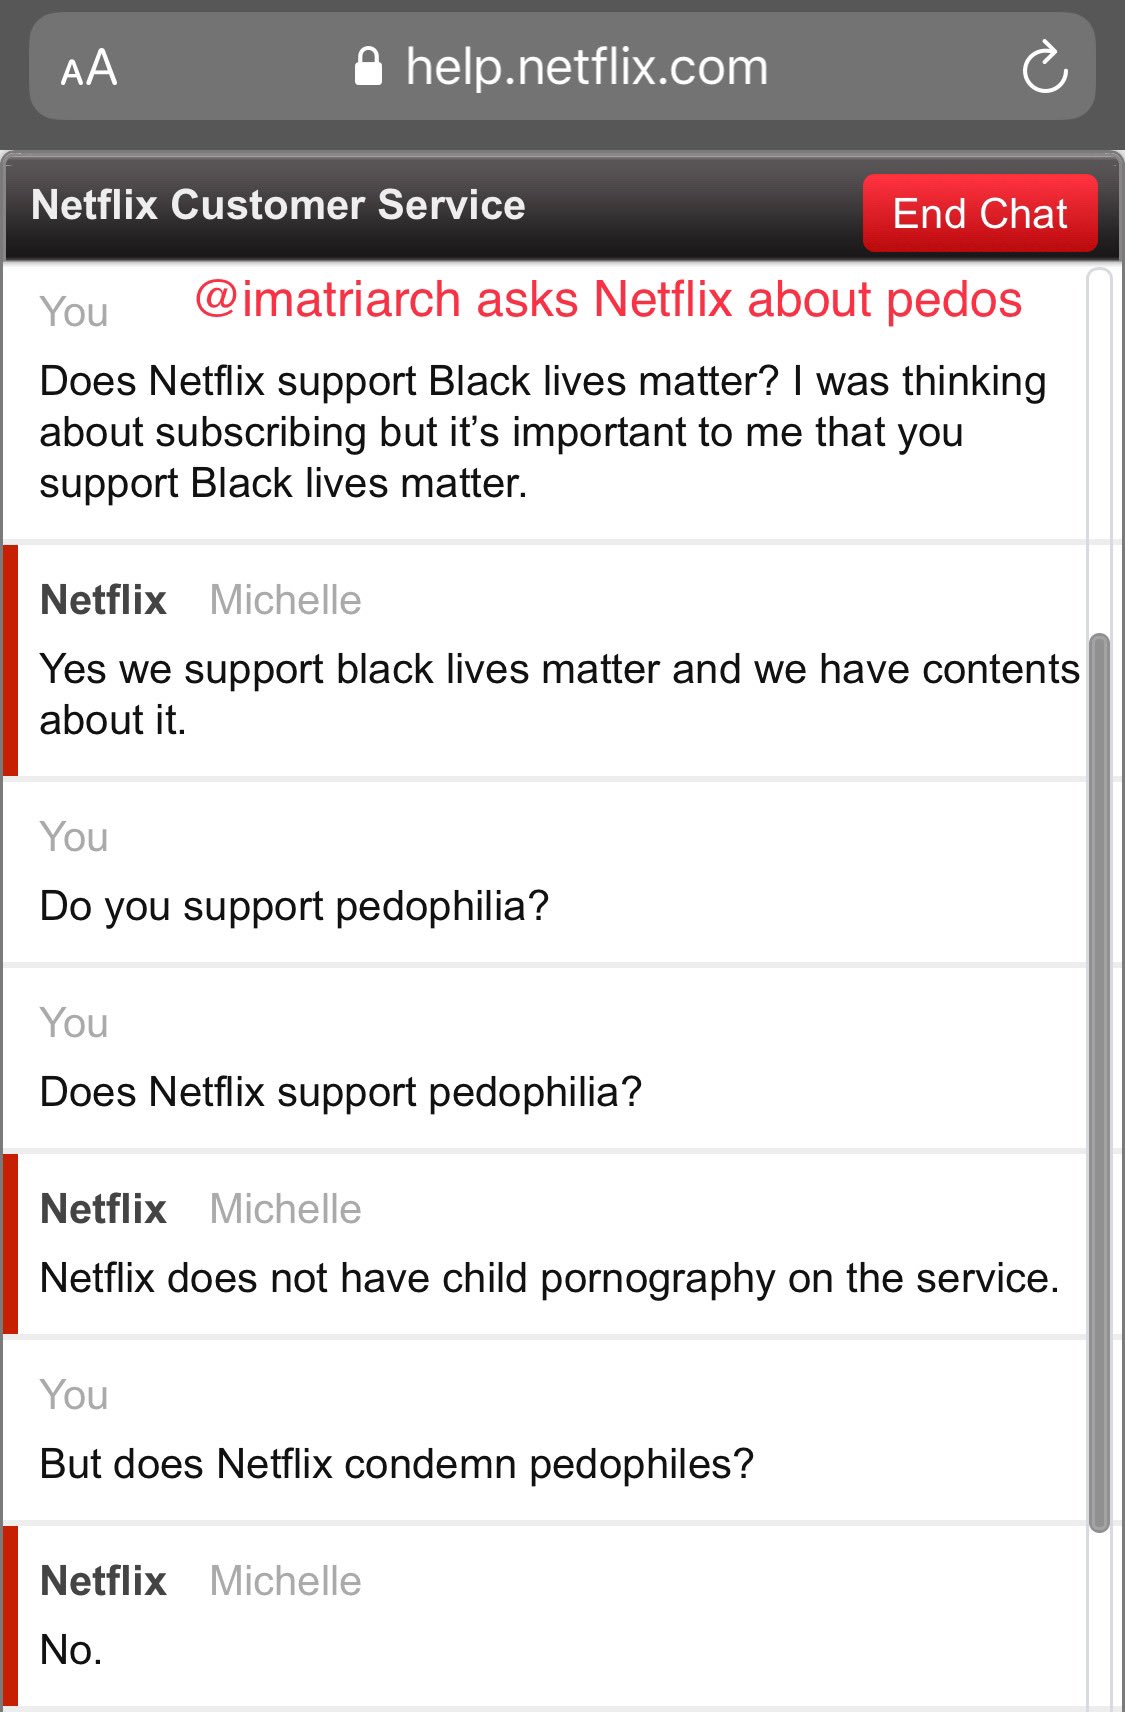
Task: Select the "Does Netflix support pedophilia?" message
Action: 340,1092
